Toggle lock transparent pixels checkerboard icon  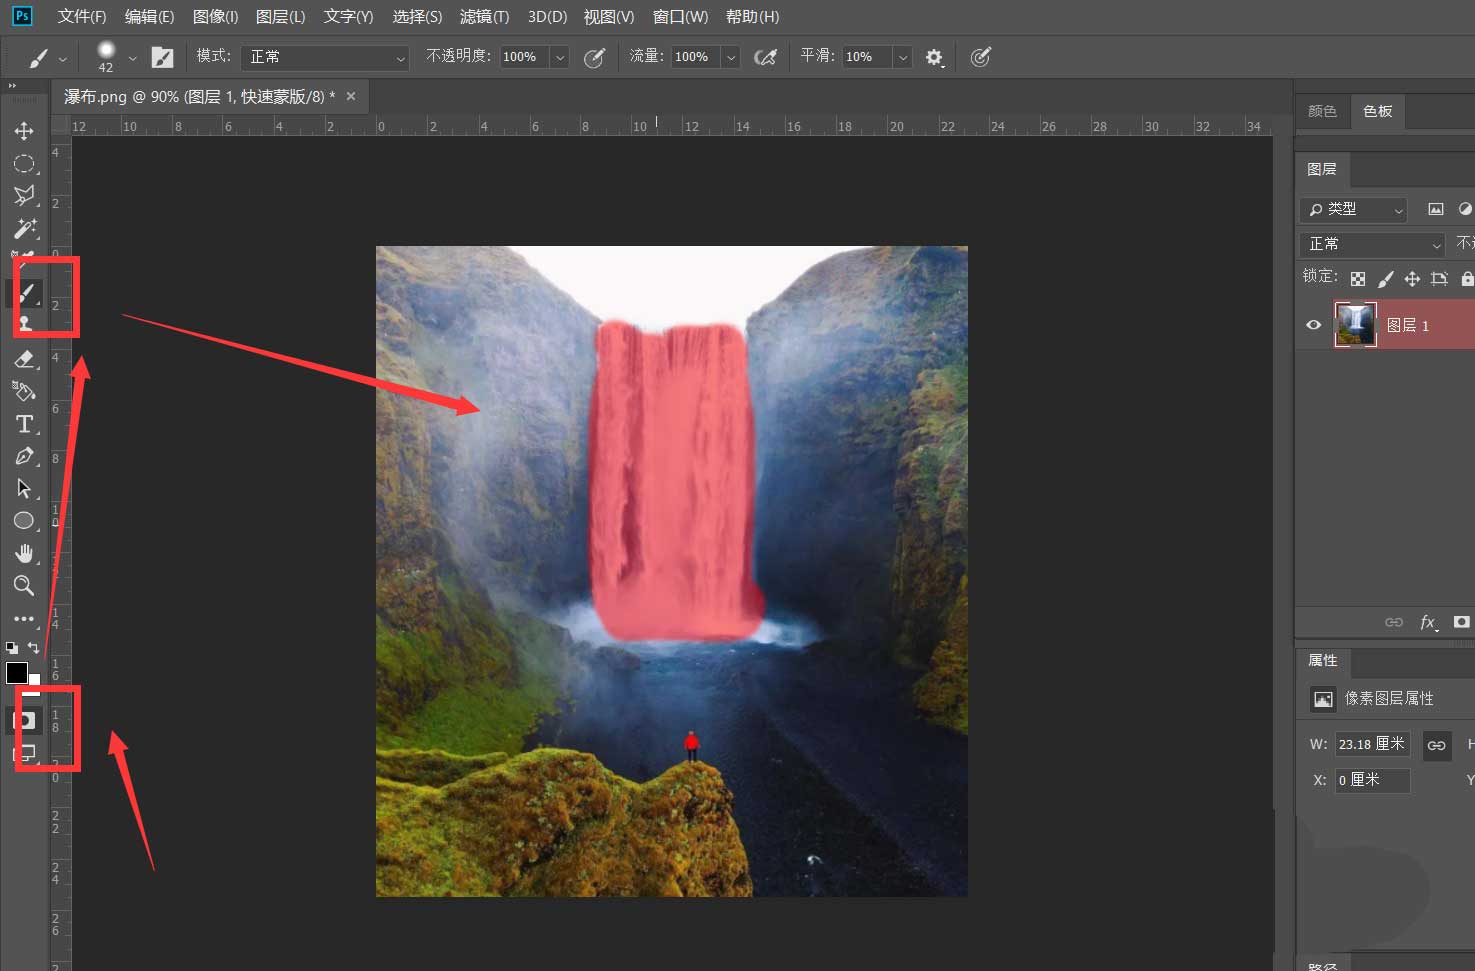coord(1357,279)
